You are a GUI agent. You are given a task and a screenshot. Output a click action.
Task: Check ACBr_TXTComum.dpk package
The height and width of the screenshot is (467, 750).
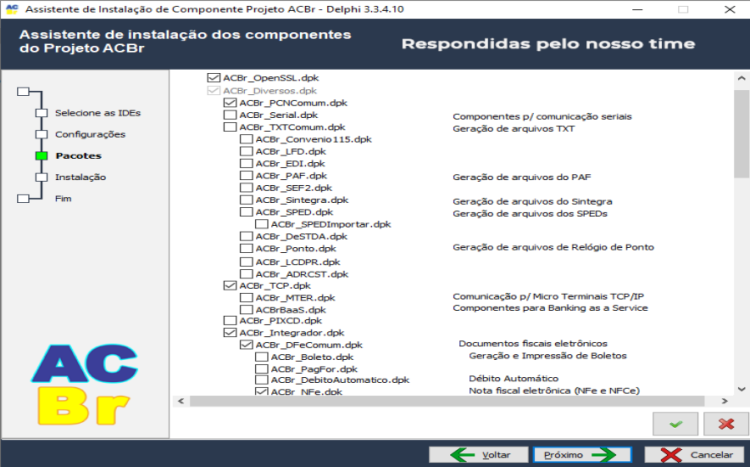[x=230, y=127]
